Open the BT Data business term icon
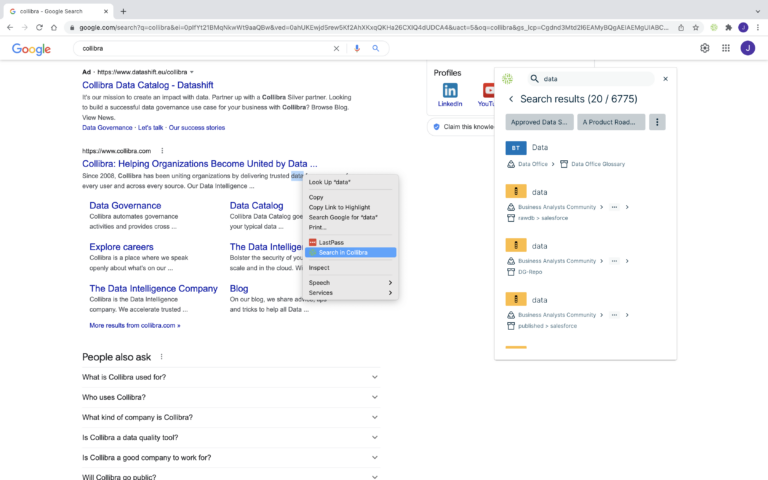The image size is (768, 480). [516, 147]
